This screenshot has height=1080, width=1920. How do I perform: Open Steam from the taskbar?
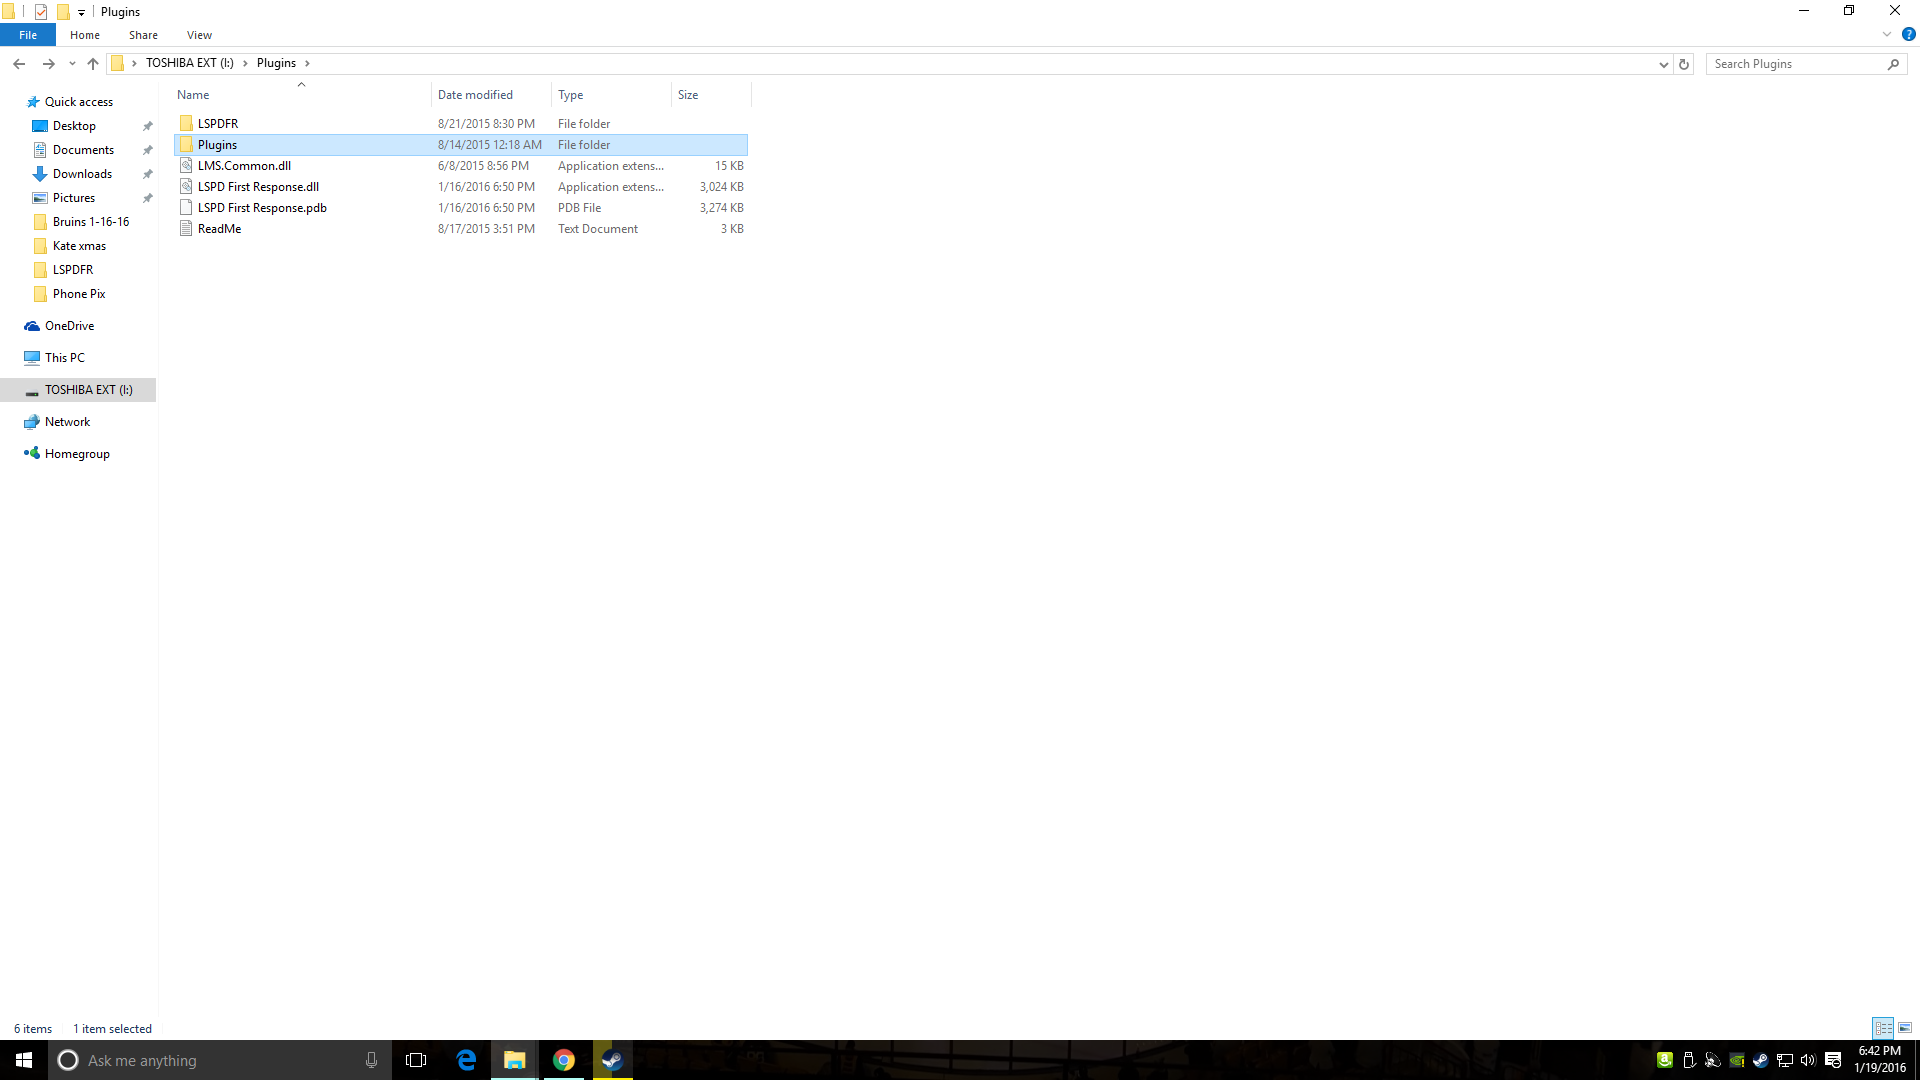[612, 1060]
